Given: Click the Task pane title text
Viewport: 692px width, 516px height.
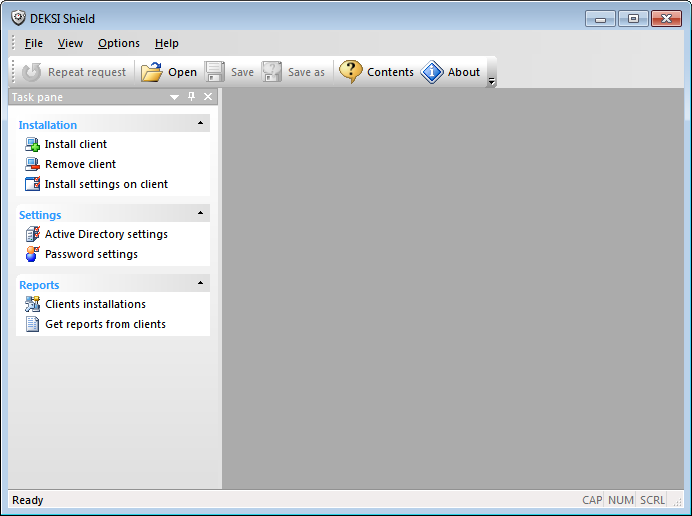Looking at the screenshot, I should click(x=37, y=97).
